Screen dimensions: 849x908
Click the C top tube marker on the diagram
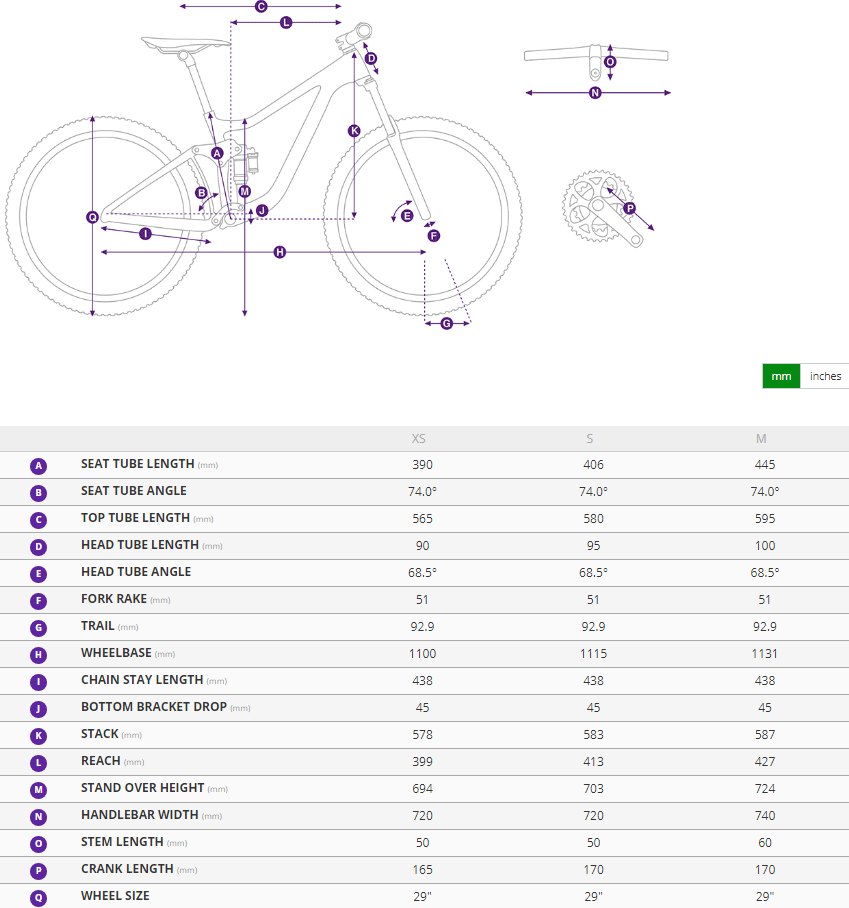coord(261,6)
